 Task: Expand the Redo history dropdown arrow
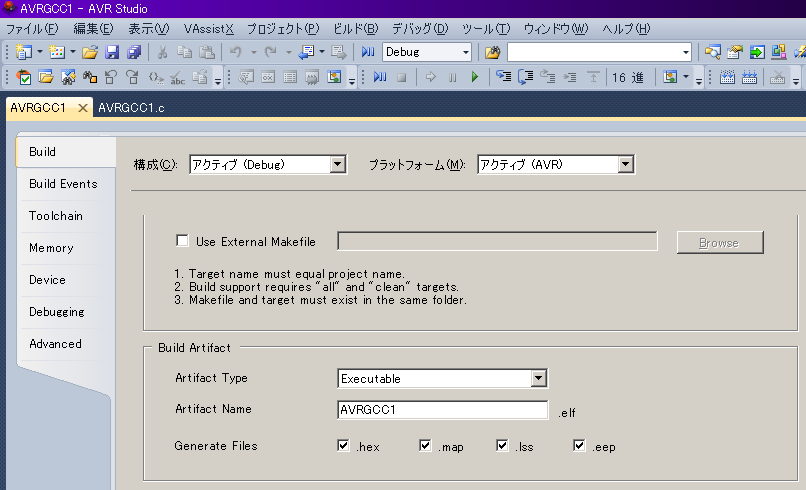coord(288,52)
